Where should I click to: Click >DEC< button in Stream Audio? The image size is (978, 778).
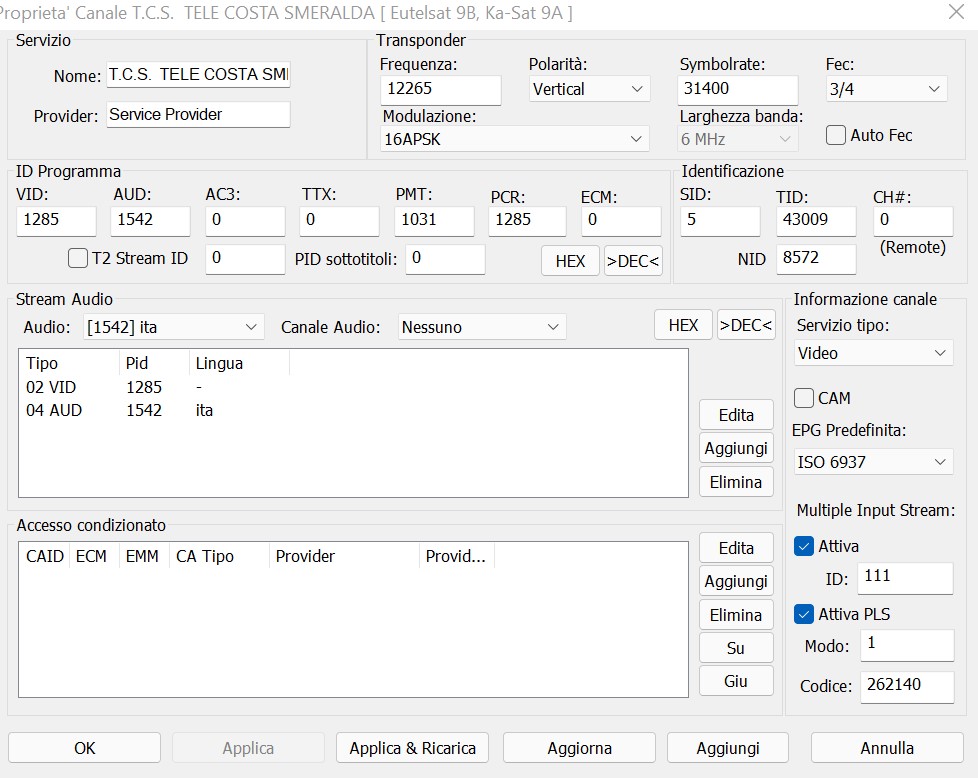pyautogui.click(x=746, y=325)
